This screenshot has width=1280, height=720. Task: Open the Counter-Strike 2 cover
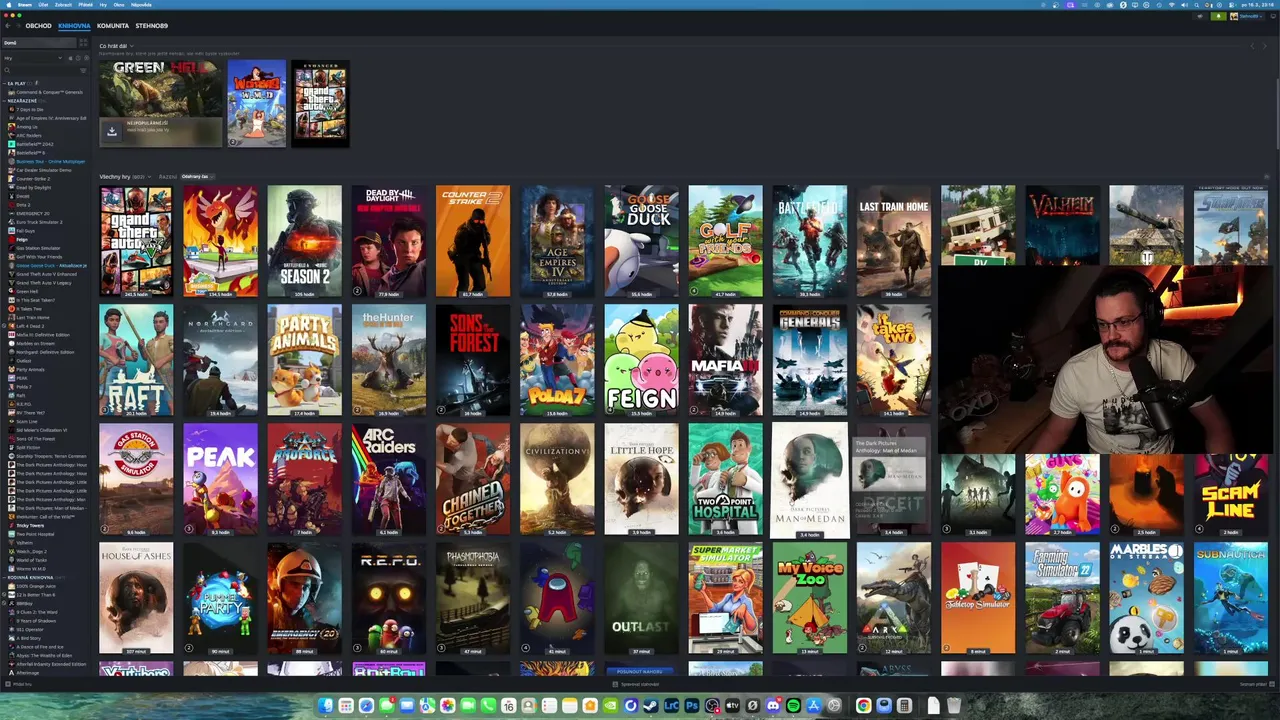pos(473,241)
